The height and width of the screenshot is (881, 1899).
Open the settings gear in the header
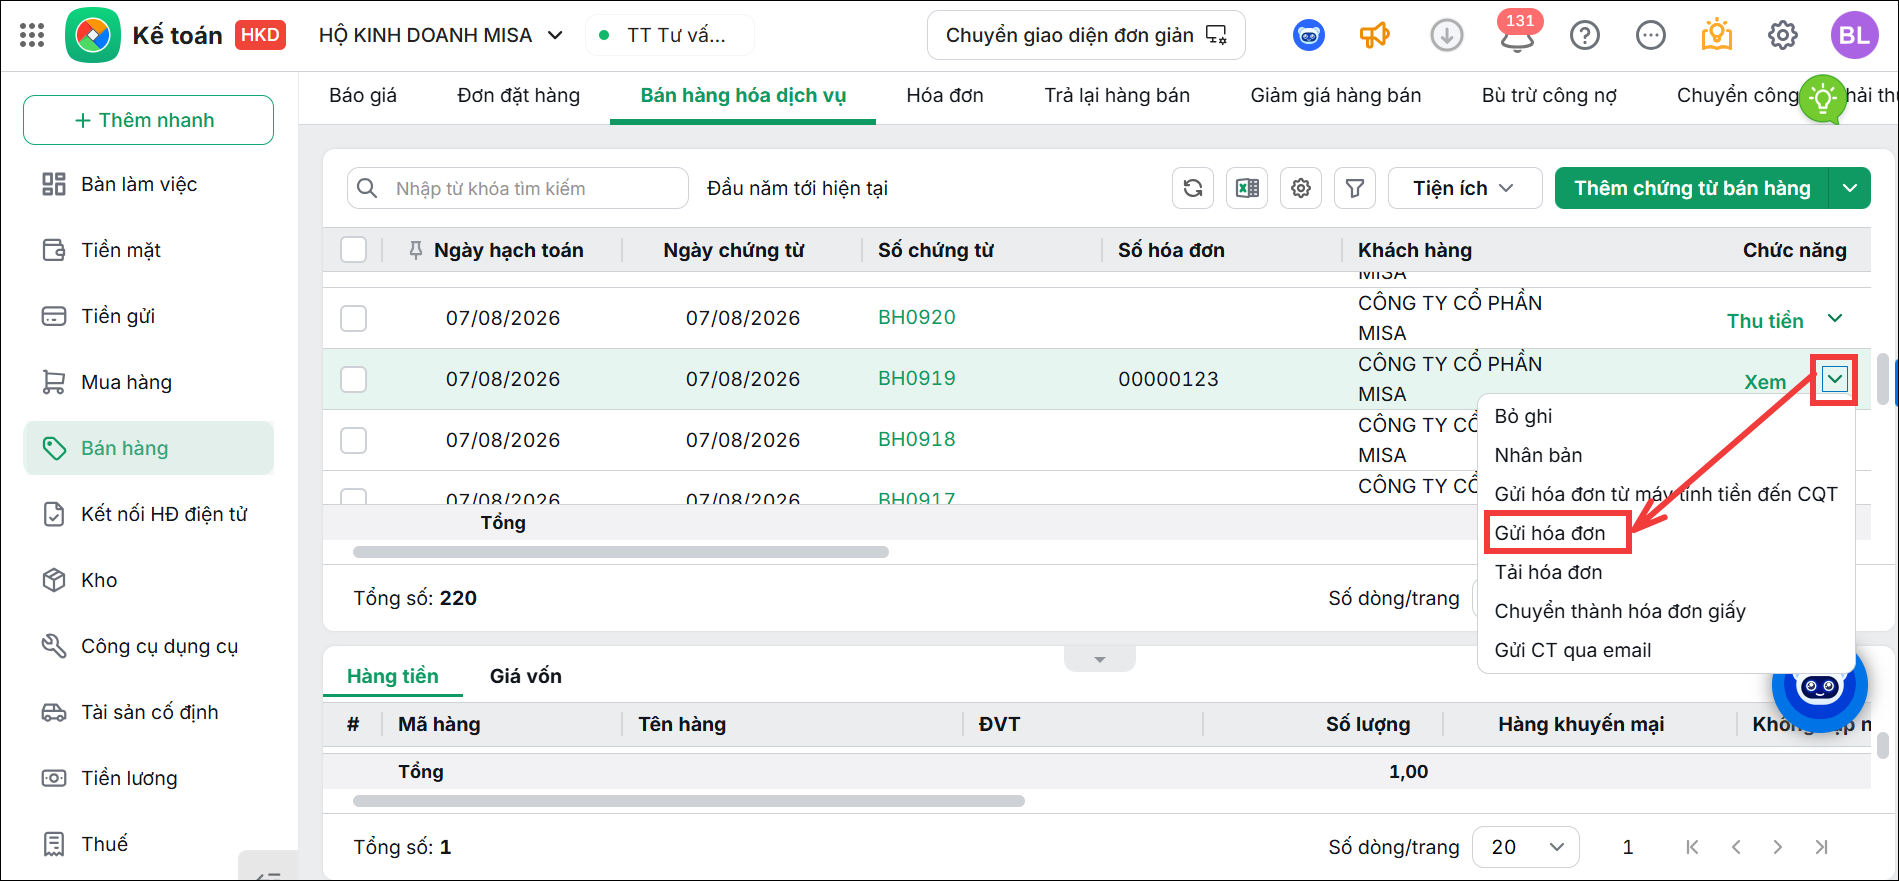point(1782,36)
